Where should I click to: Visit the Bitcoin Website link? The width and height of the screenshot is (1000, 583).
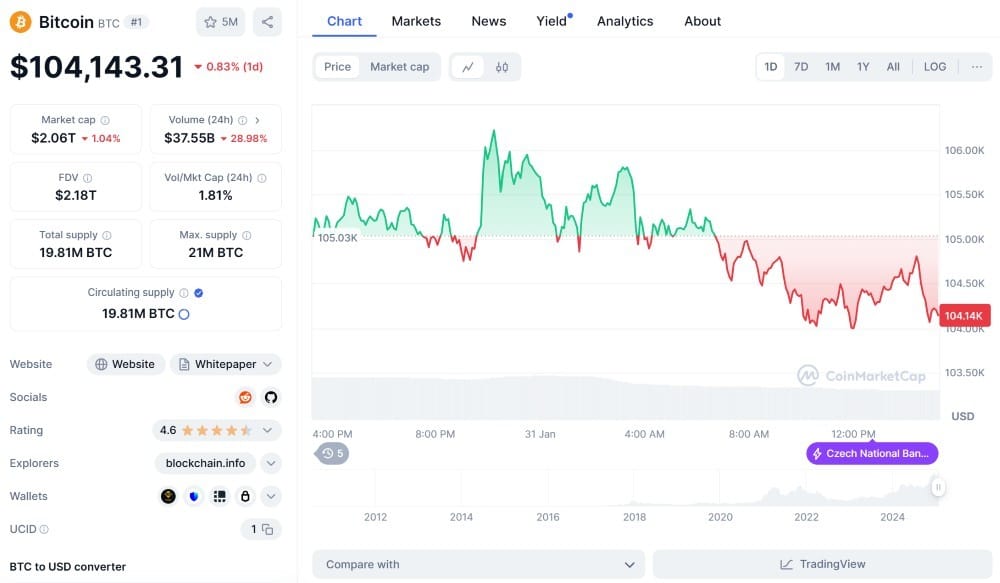point(125,364)
